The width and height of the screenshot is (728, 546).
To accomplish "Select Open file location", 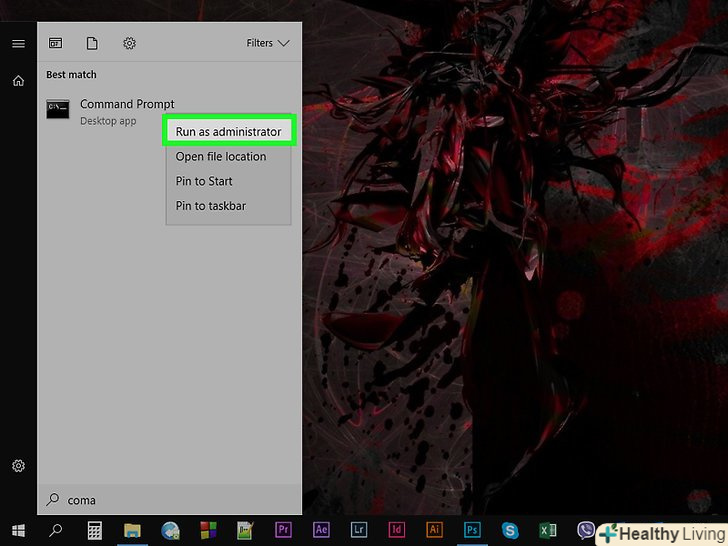I will tap(228, 156).
